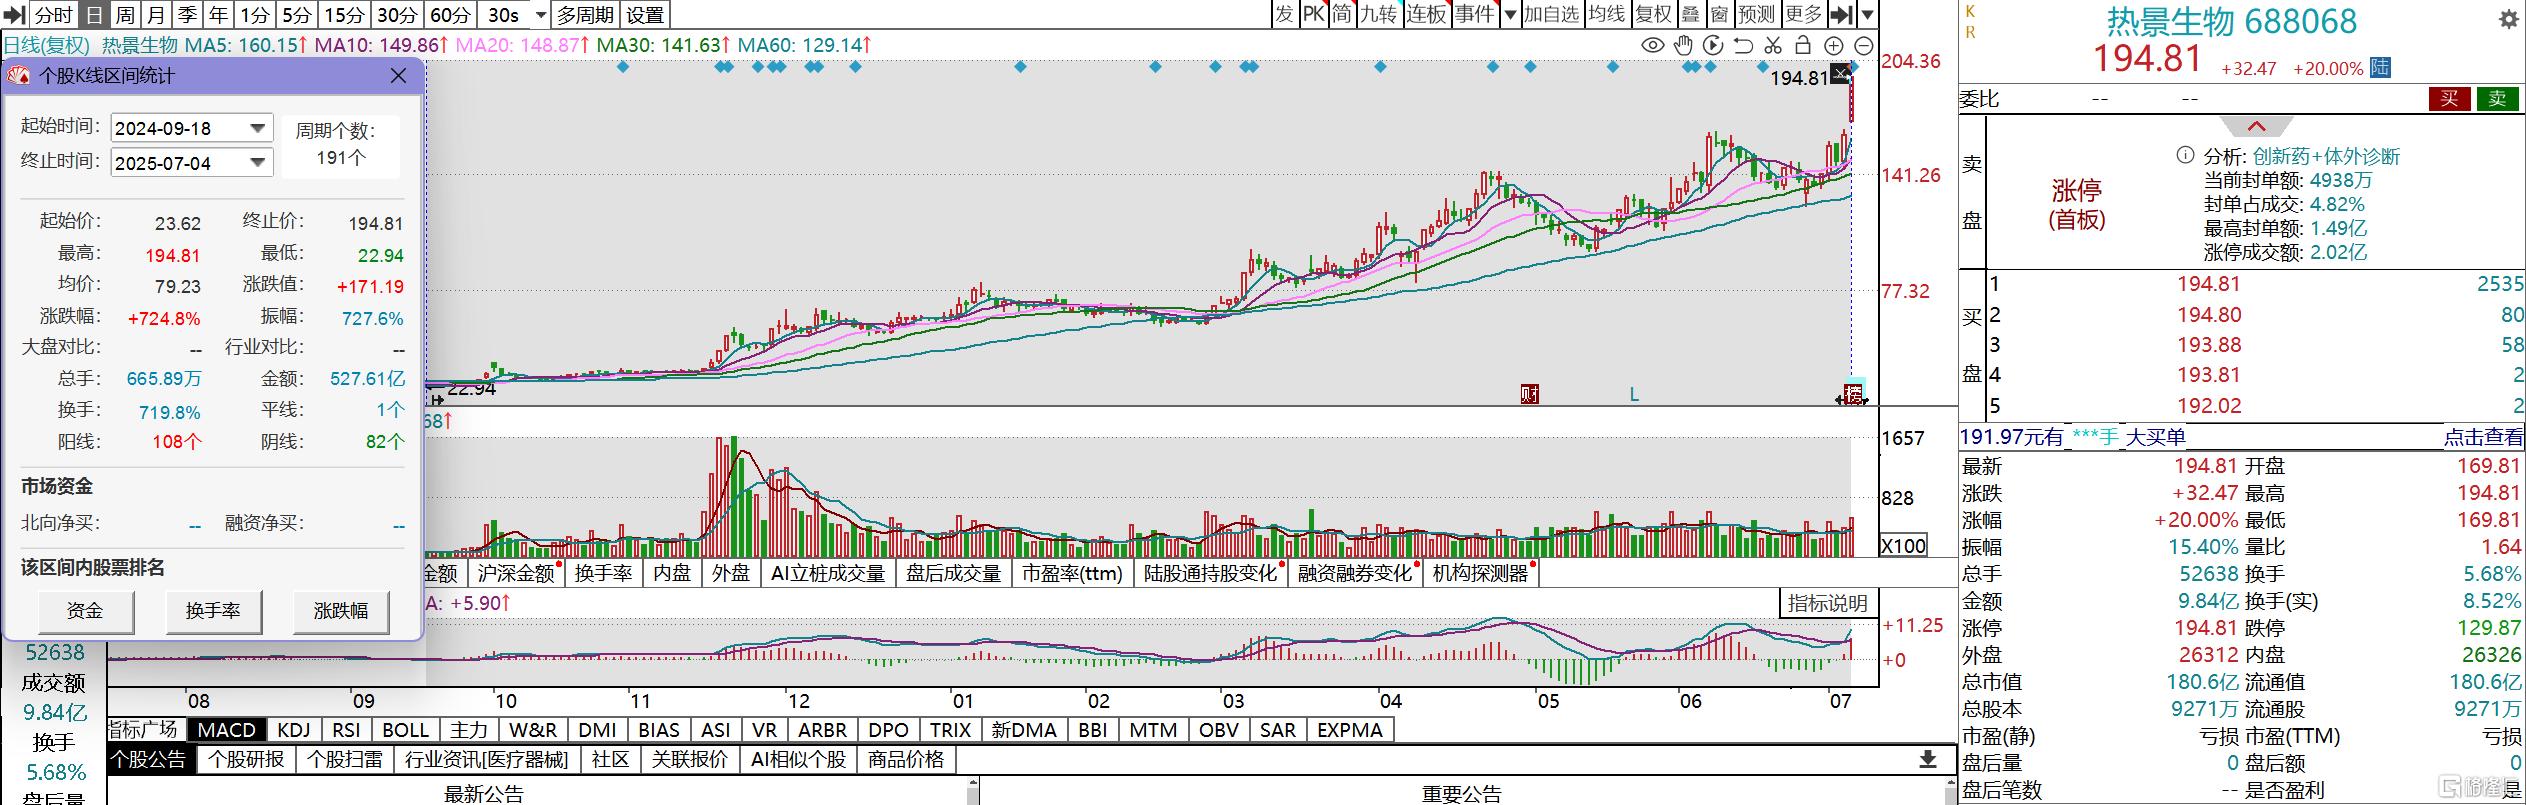Click the download arrow icon in announcements panel
Image resolution: width=2526 pixels, height=805 pixels.
click(1927, 759)
